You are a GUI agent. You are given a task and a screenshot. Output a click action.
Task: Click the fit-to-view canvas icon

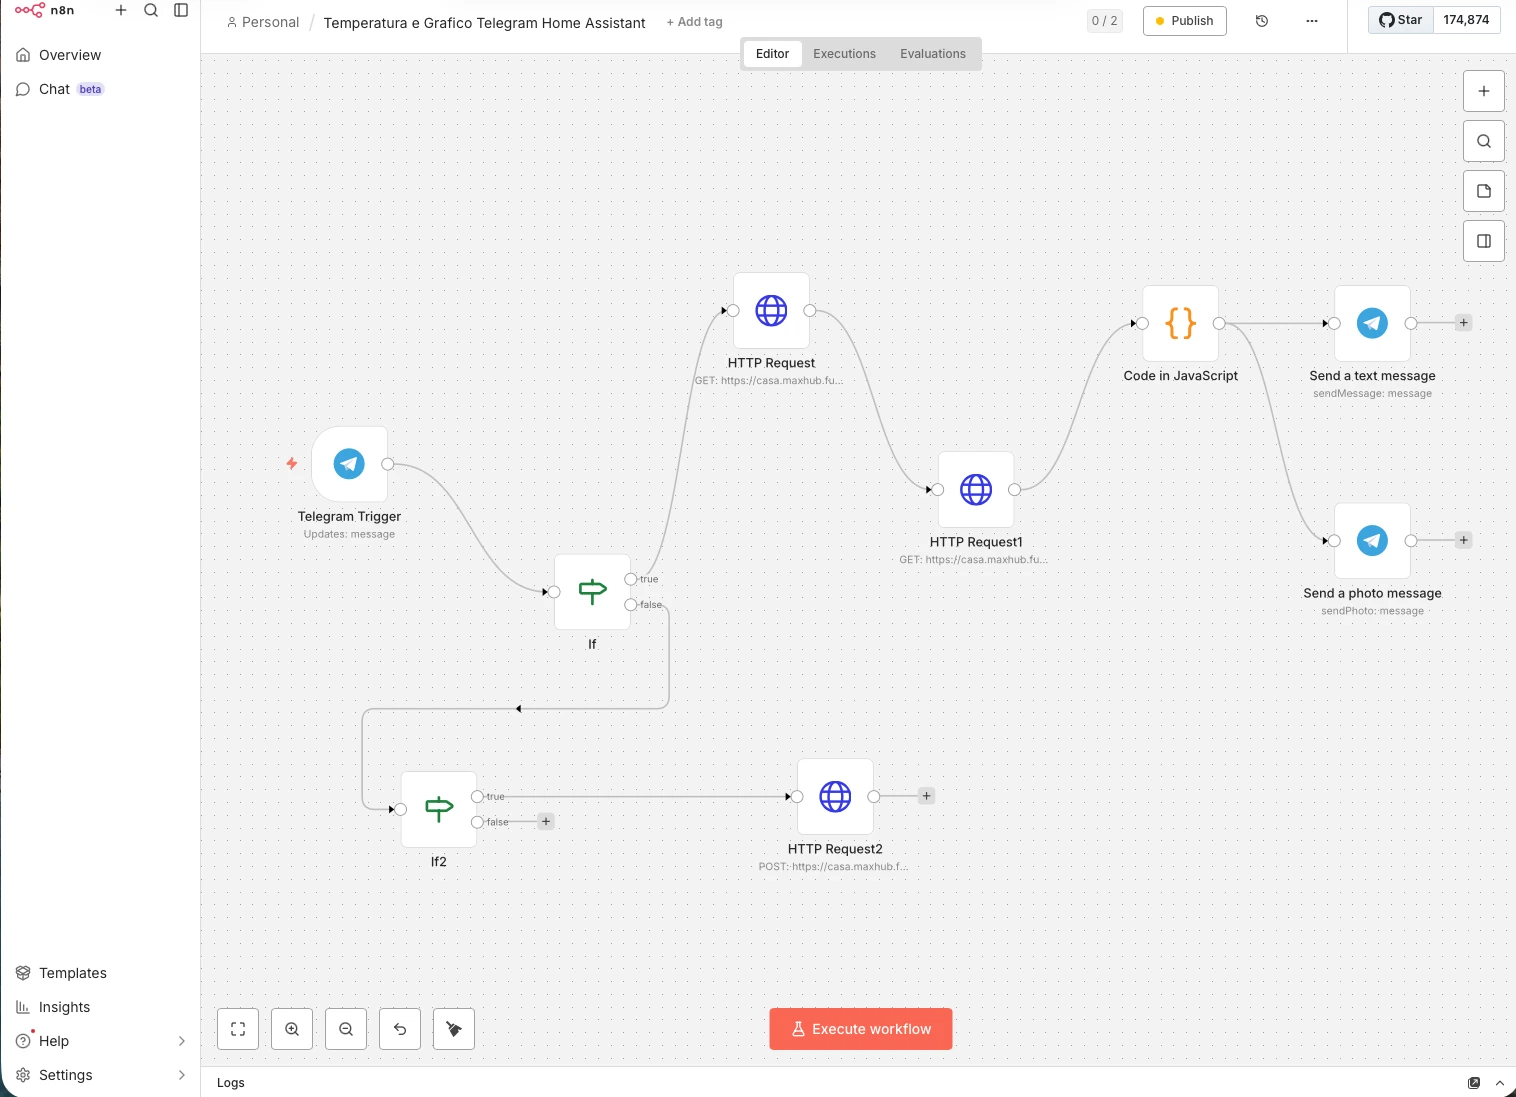[237, 1028]
